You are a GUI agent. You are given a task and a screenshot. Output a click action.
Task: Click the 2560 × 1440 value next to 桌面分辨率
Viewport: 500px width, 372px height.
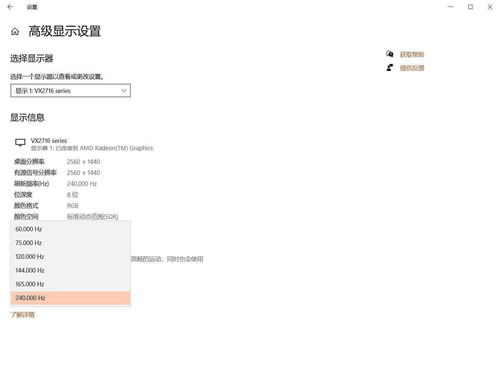point(83,162)
